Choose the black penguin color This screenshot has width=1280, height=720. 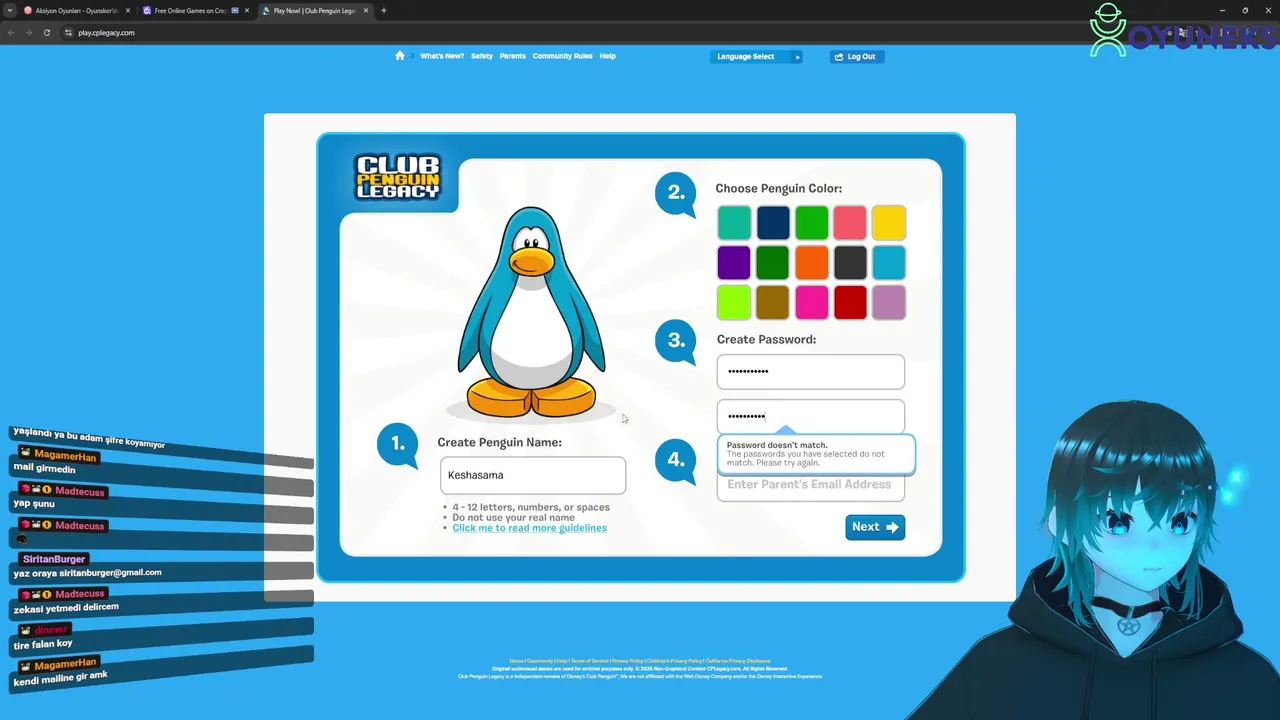click(850, 263)
